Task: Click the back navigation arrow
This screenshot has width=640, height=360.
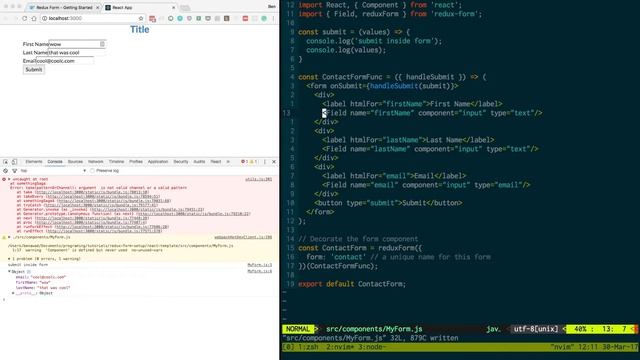Action: tap(6, 18)
